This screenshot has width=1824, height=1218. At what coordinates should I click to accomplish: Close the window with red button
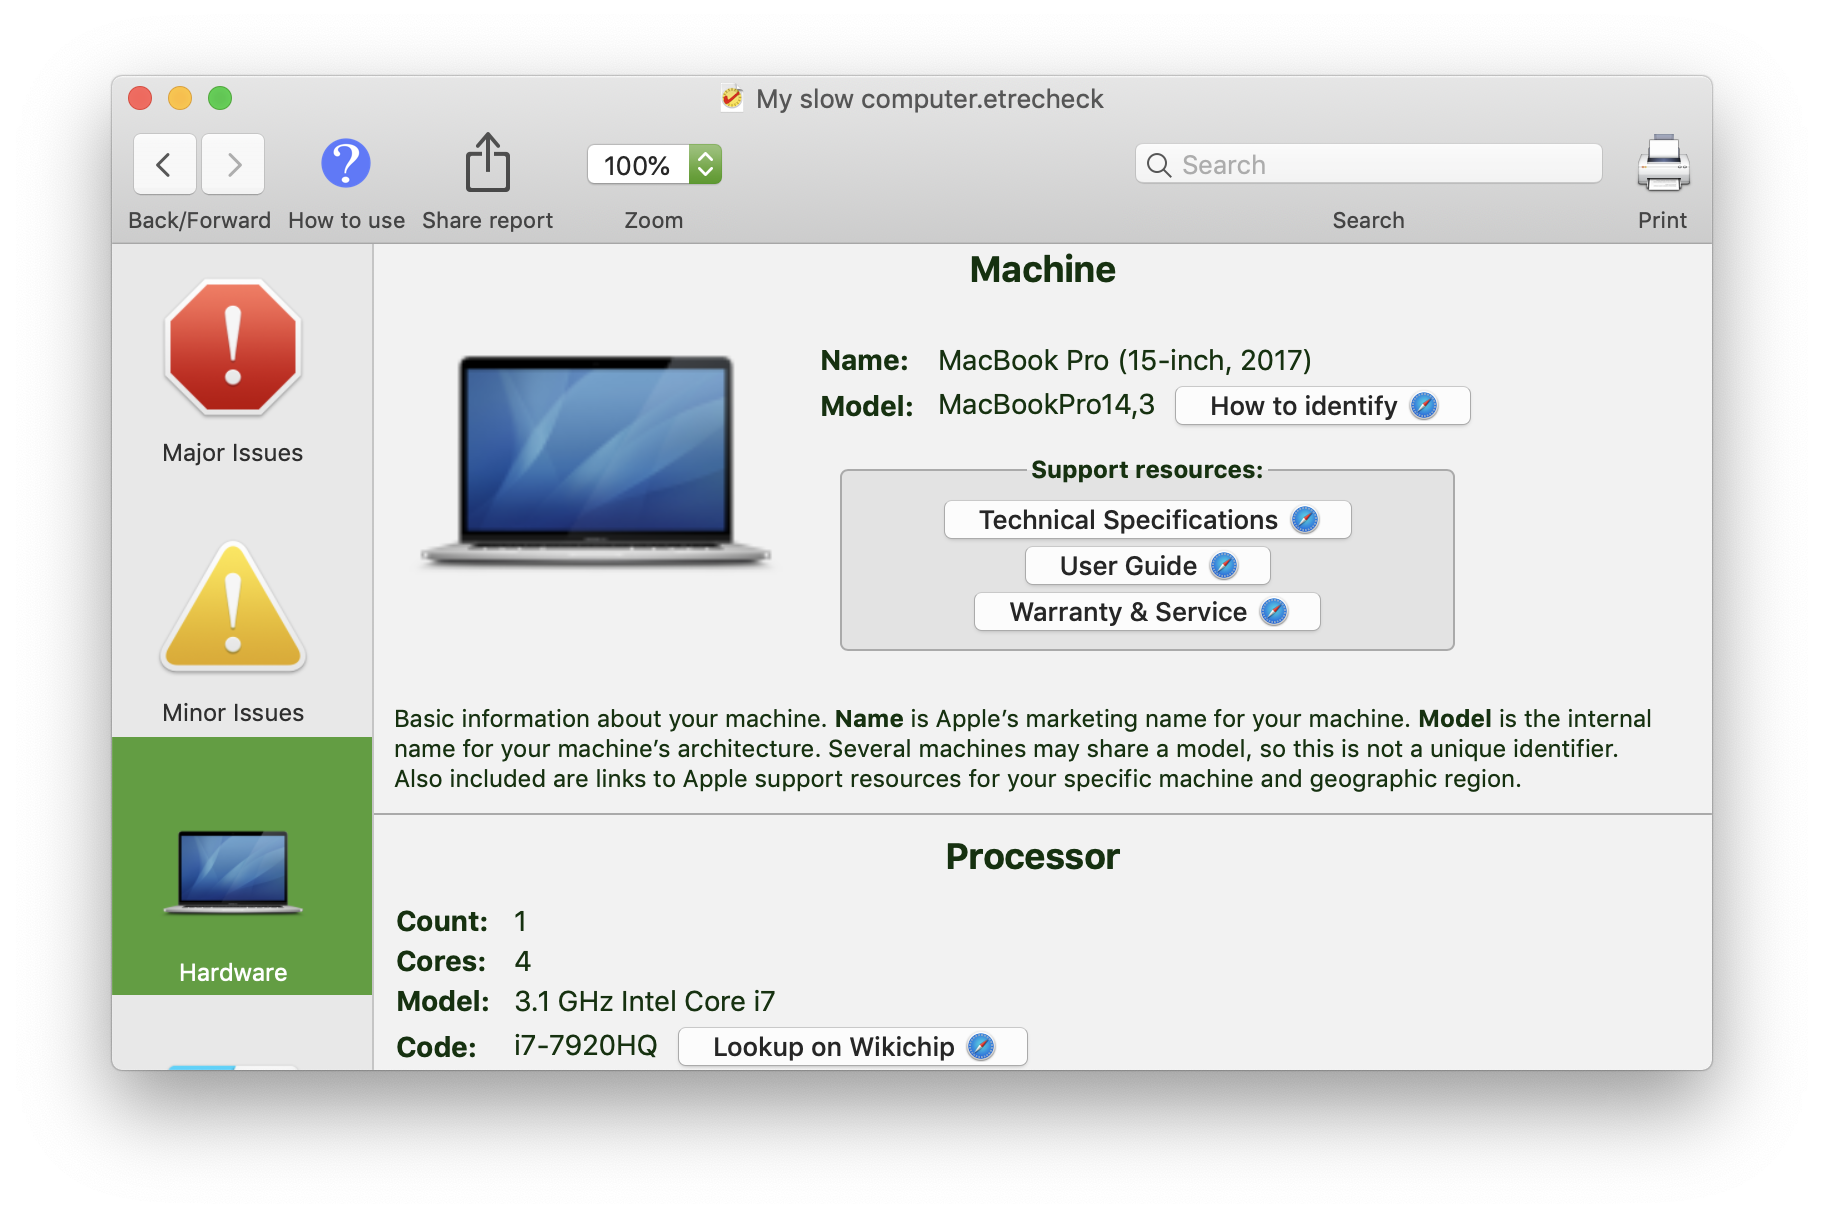pyautogui.click(x=140, y=98)
